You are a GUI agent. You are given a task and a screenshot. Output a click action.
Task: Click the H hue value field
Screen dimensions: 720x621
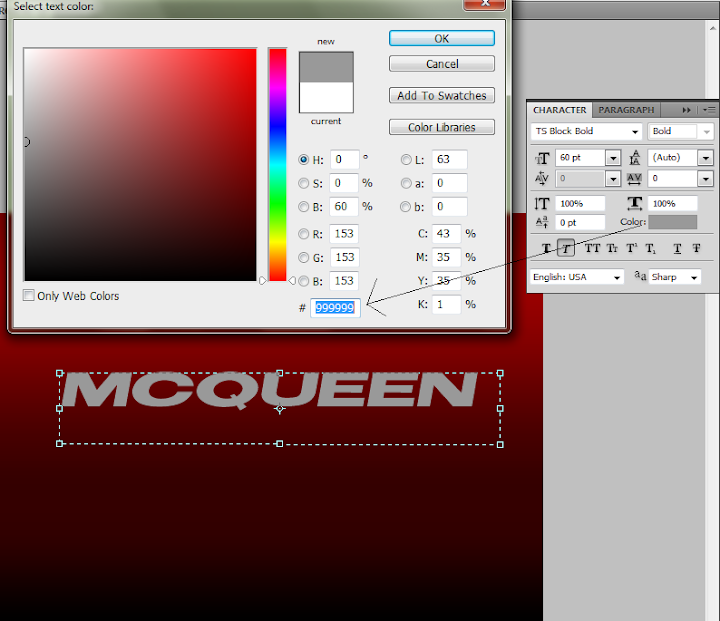(x=344, y=159)
